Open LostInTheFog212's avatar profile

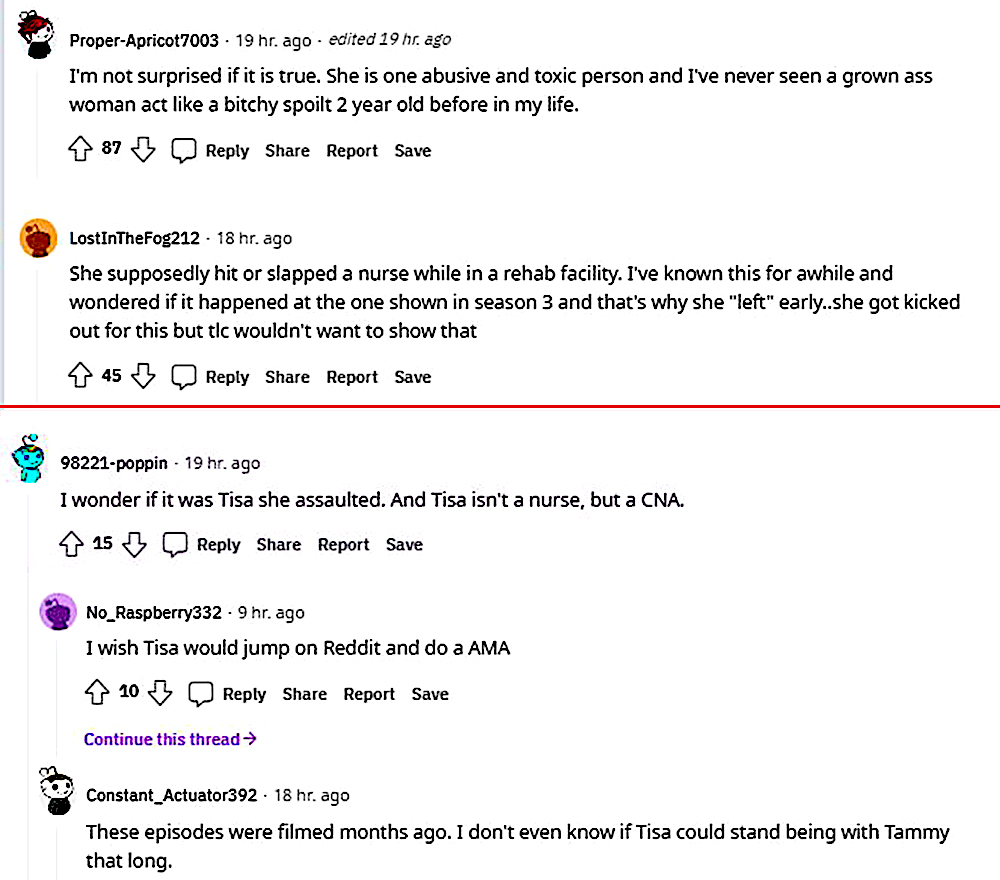coord(38,238)
